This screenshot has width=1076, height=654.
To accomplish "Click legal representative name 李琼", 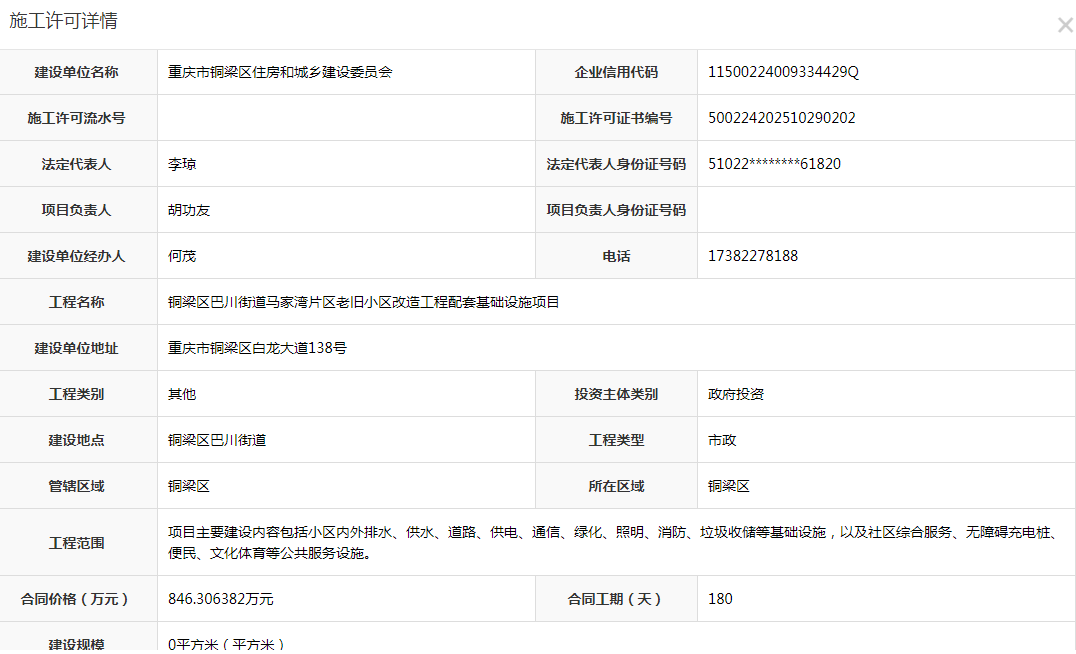I will [182, 164].
